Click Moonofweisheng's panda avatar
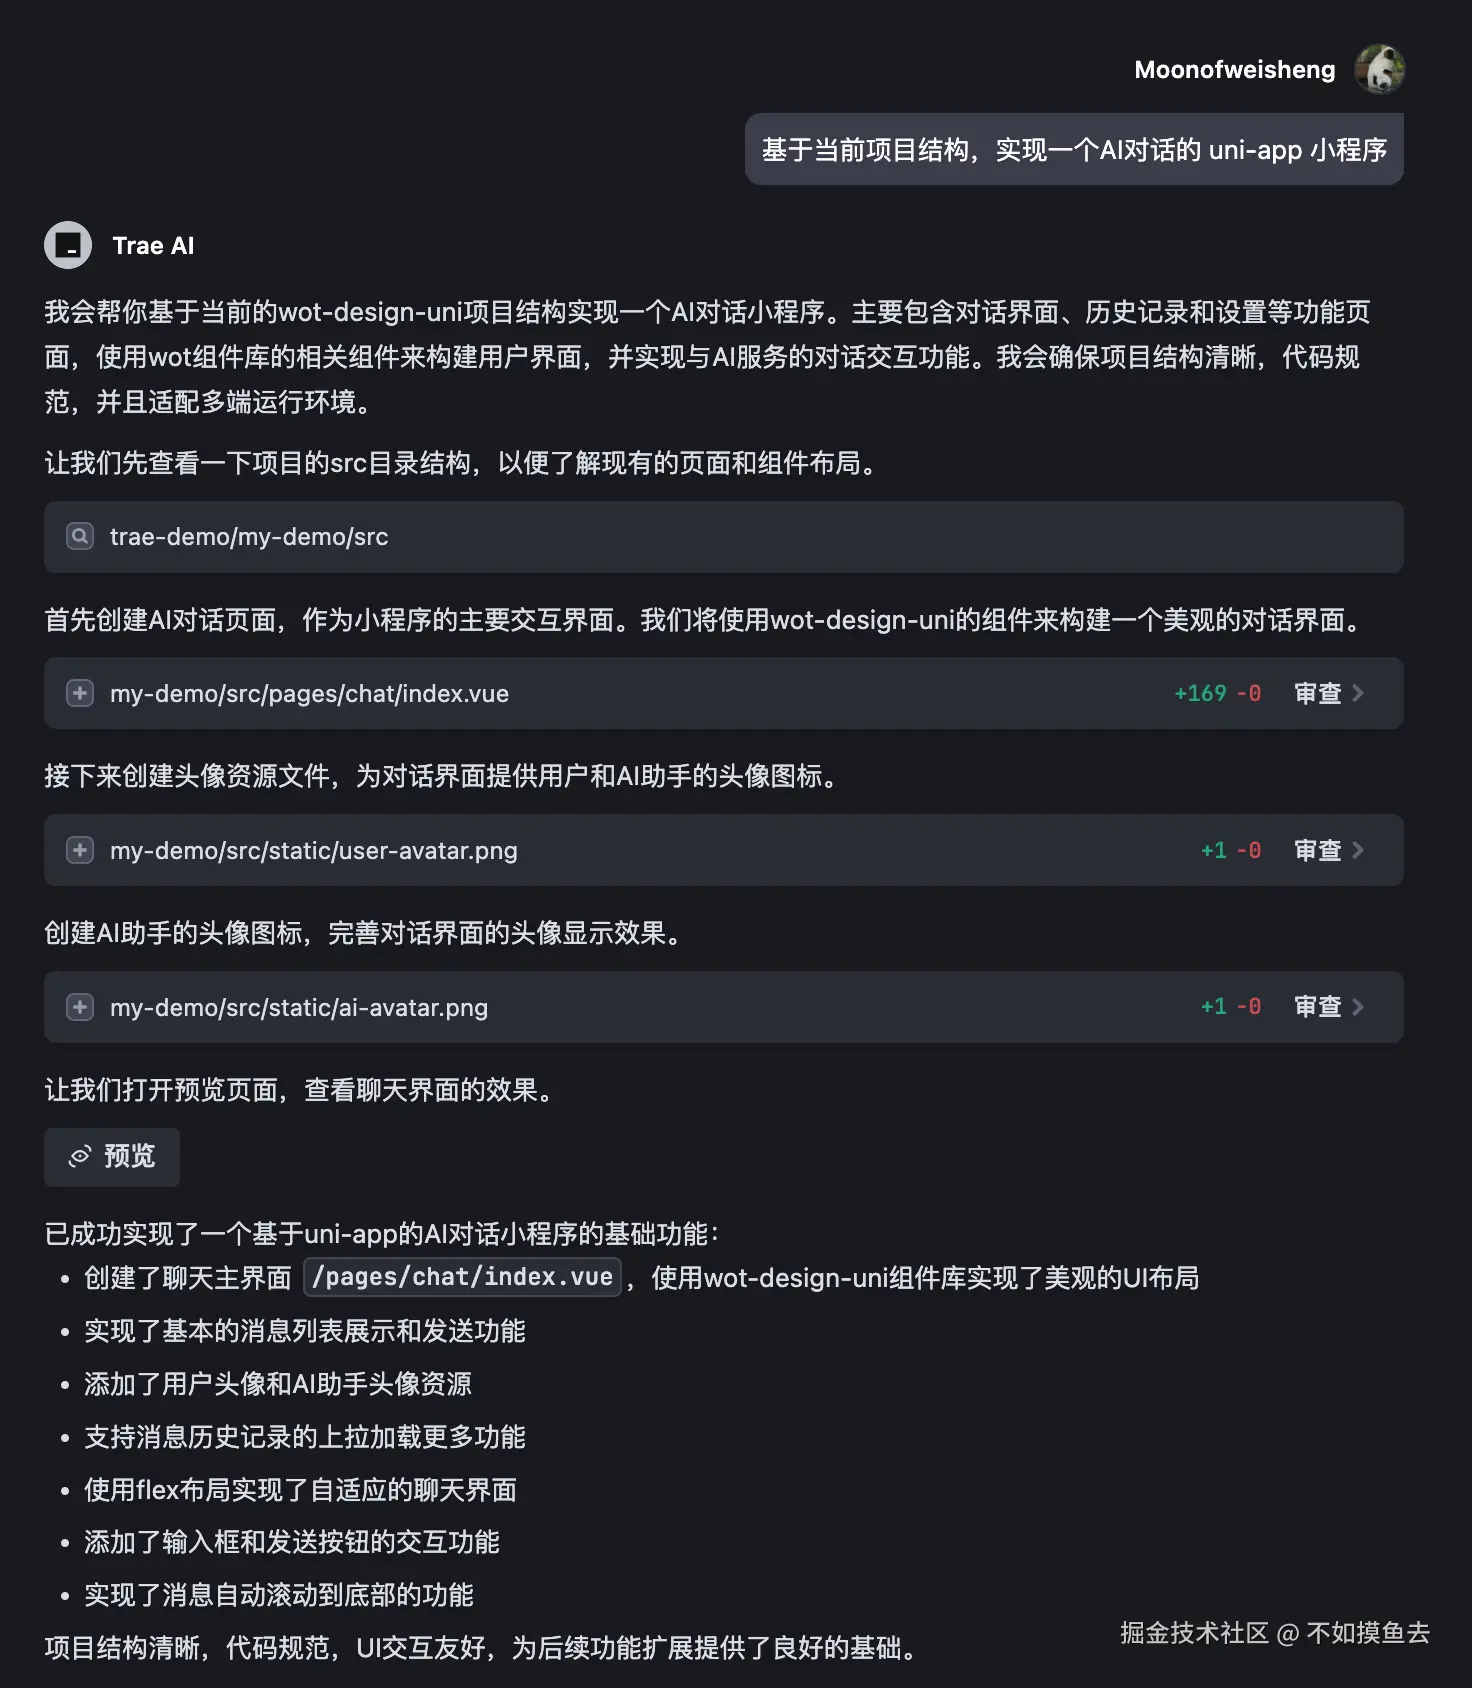This screenshot has width=1472, height=1688. 1379,69
